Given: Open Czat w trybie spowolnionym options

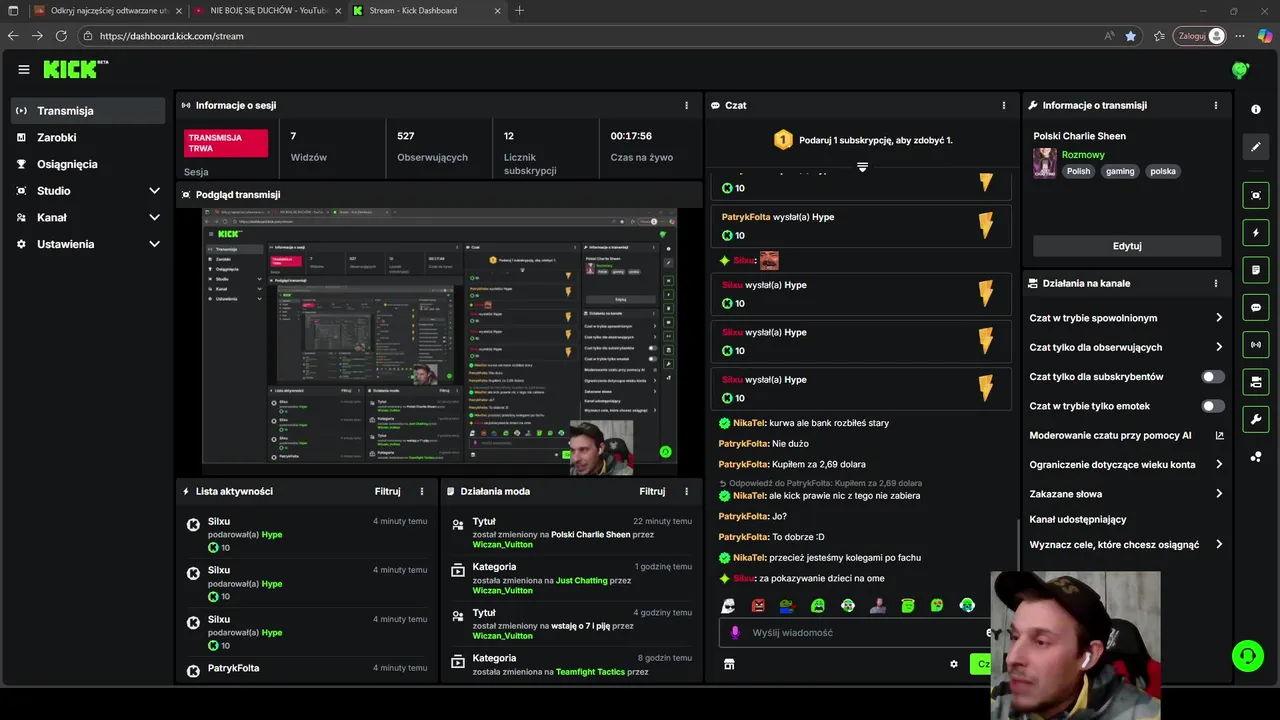Looking at the screenshot, I should point(1126,318).
